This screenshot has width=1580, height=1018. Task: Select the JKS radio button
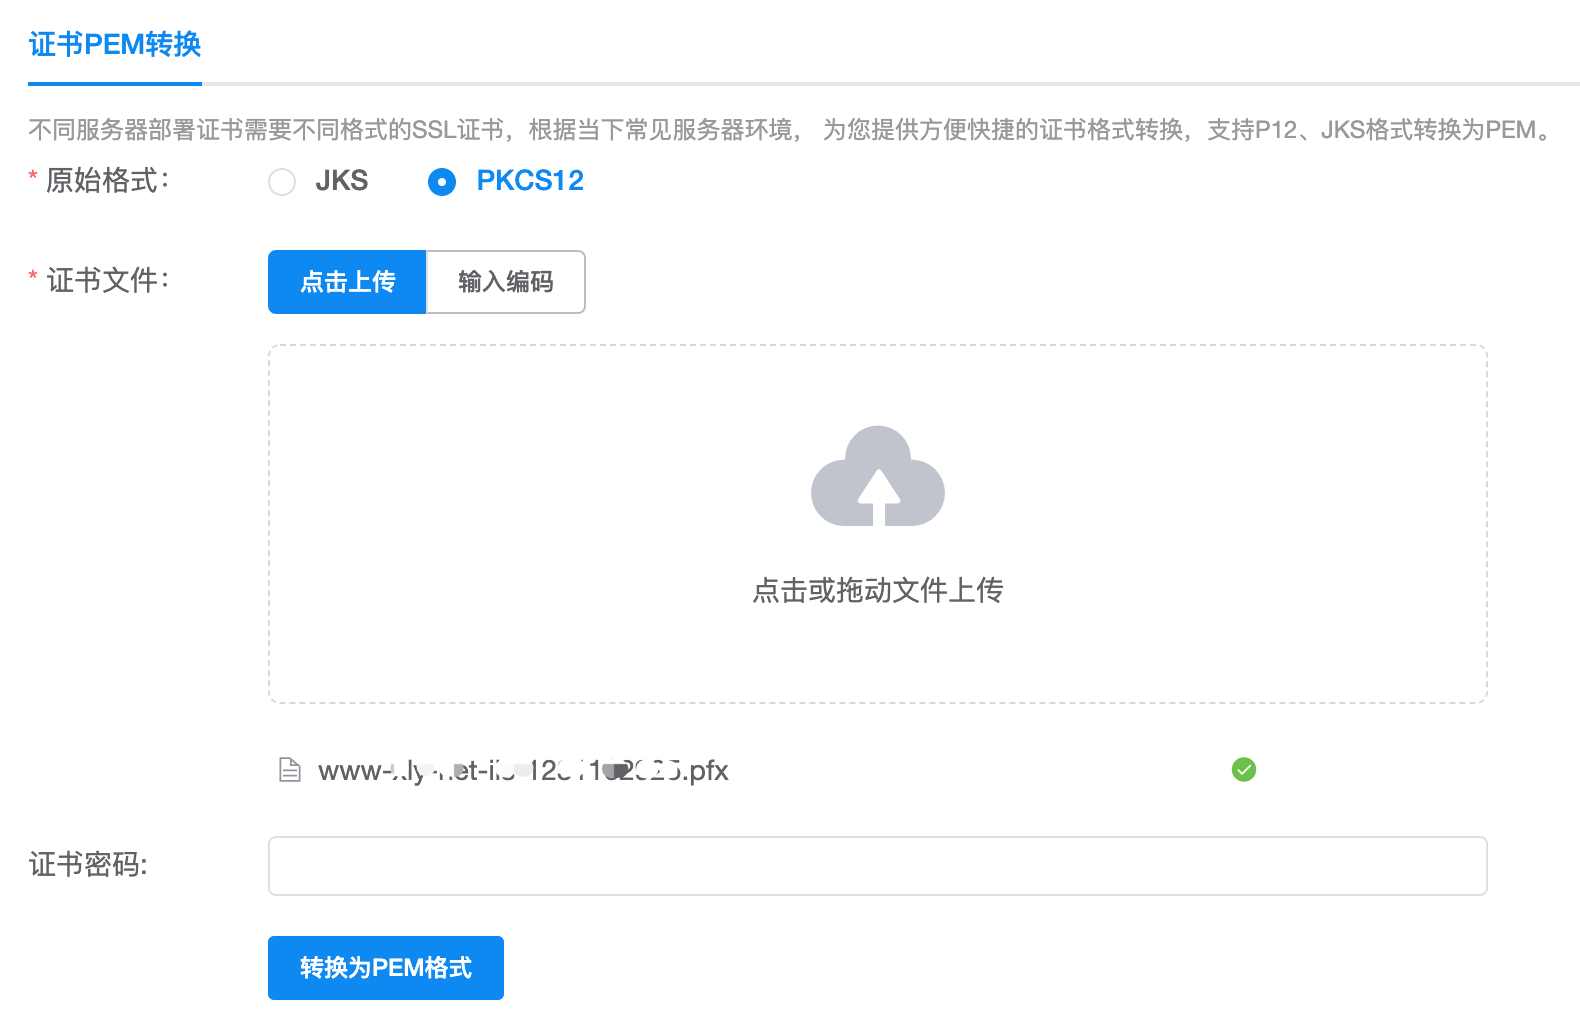[282, 182]
